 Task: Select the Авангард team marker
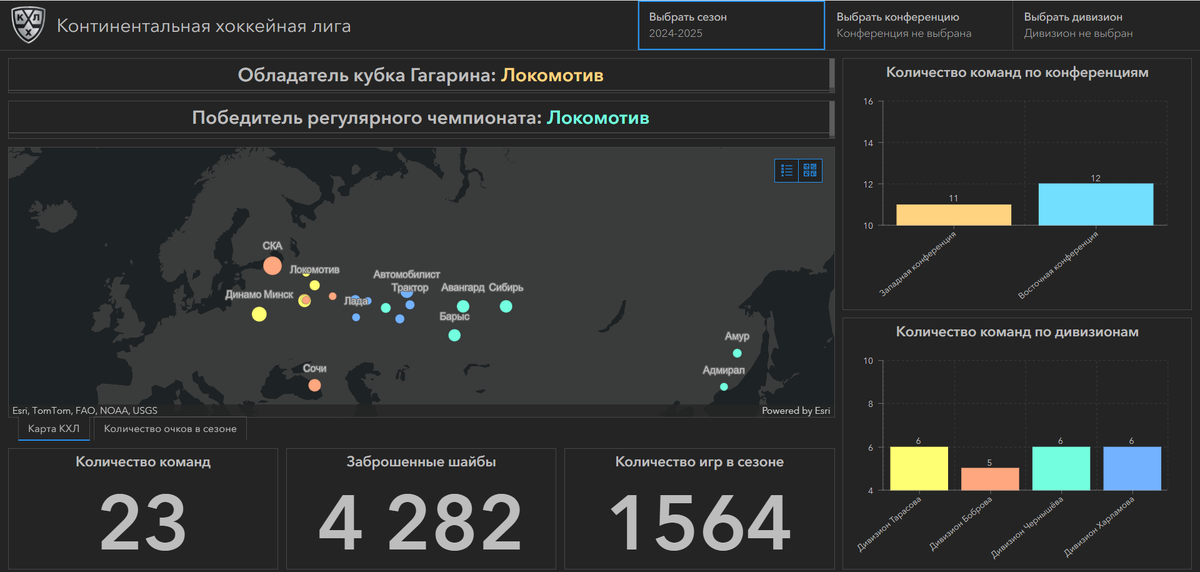(x=463, y=307)
